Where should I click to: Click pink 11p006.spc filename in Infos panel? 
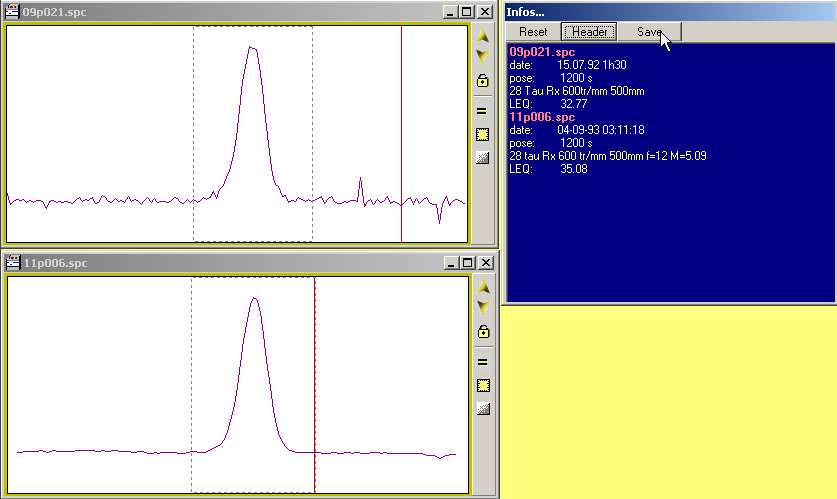click(542, 117)
